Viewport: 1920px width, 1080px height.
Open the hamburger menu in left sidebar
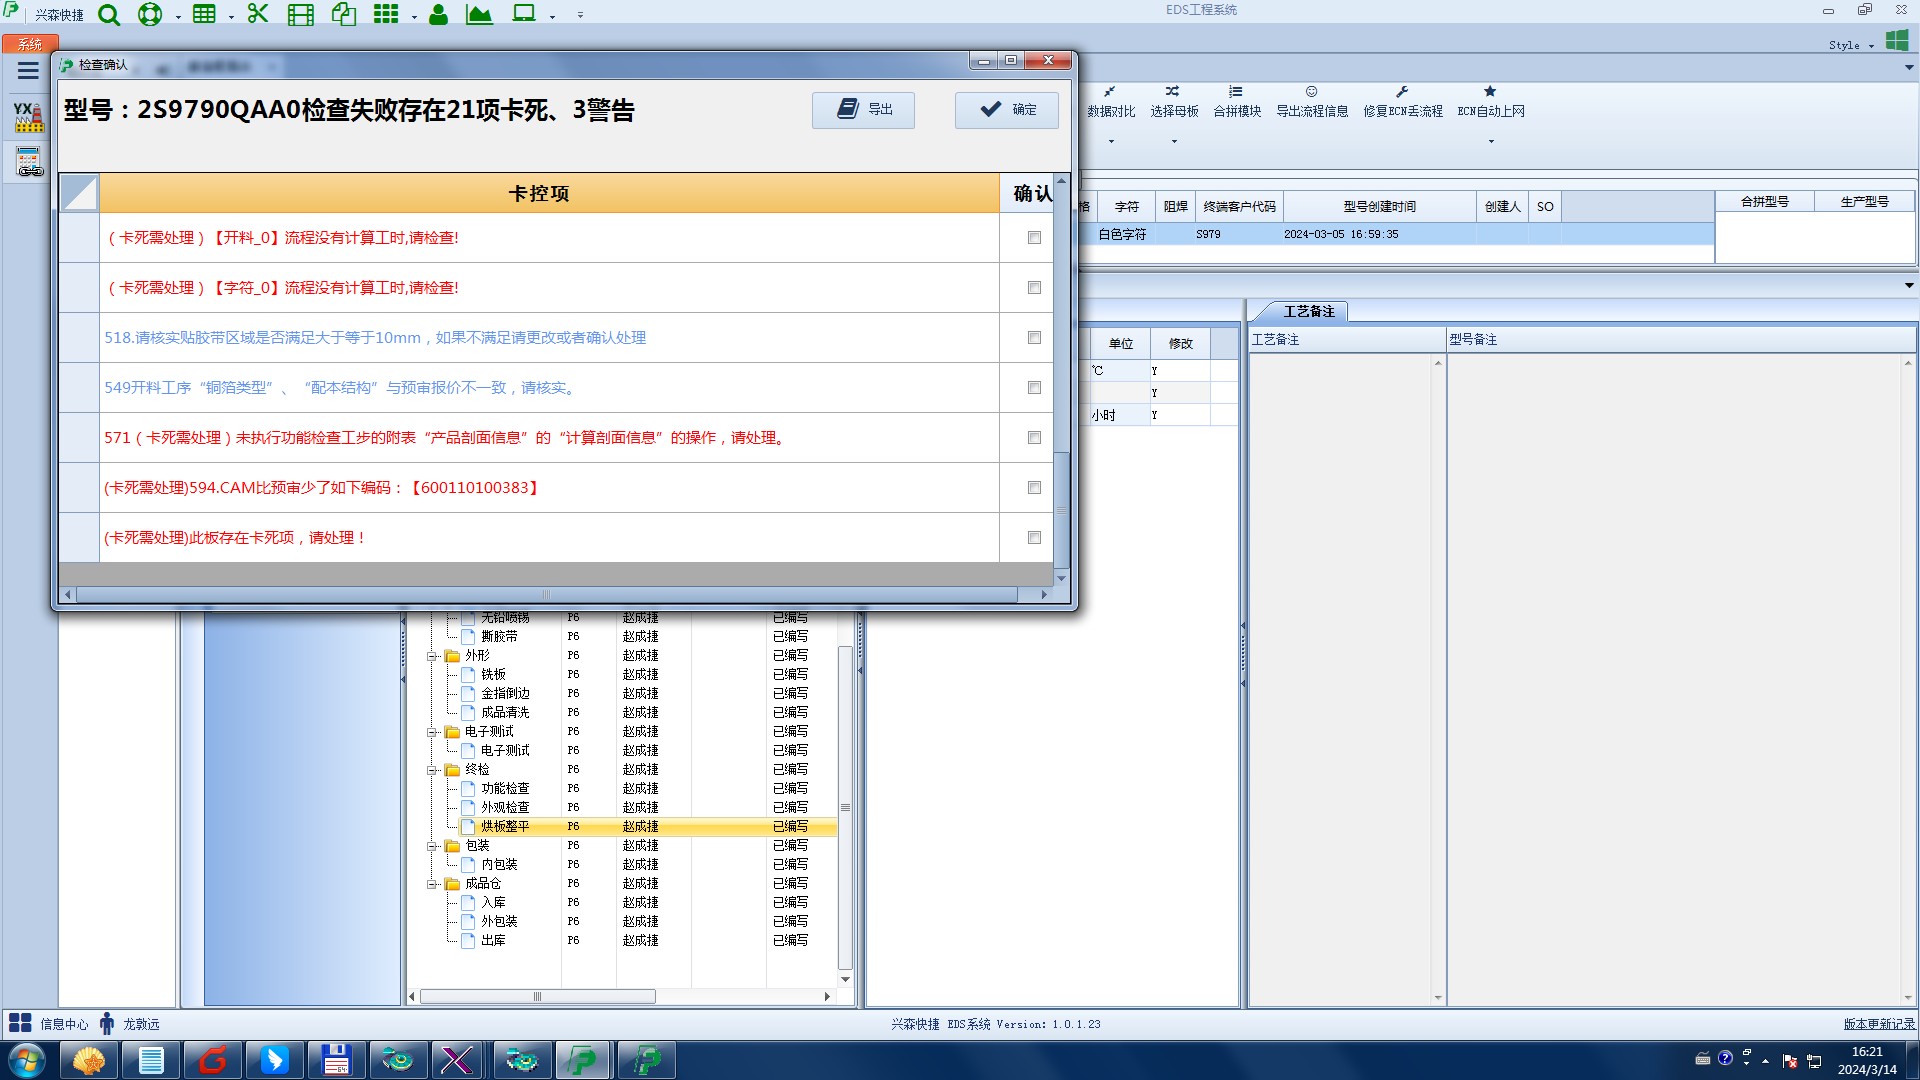(x=28, y=71)
